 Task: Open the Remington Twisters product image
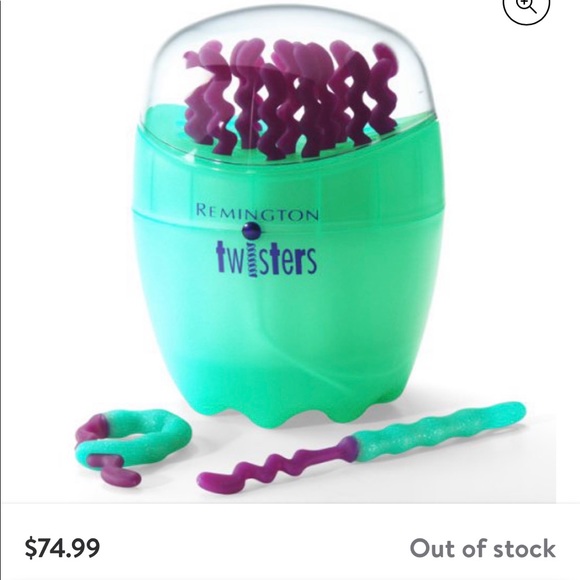[290, 252]
